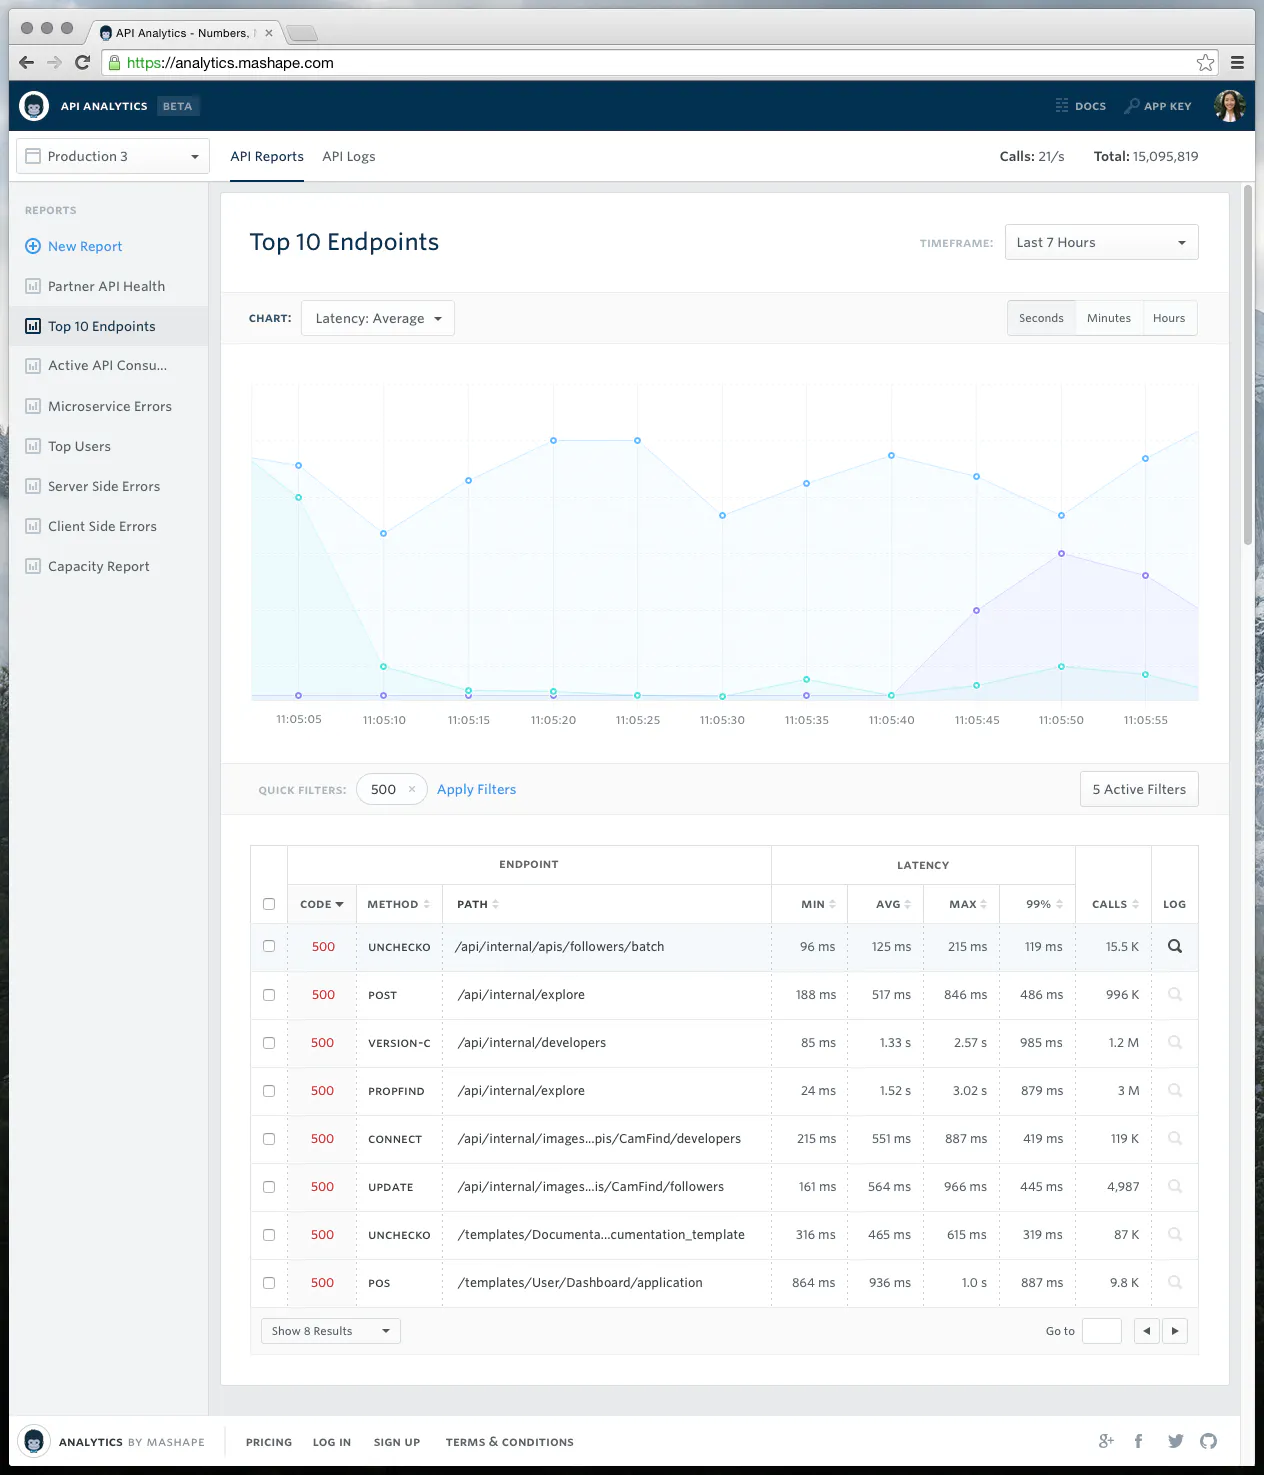1264x1475 pixels.
Task: Open the 5 Active Filters button
Action: (x=1139, y=789)
